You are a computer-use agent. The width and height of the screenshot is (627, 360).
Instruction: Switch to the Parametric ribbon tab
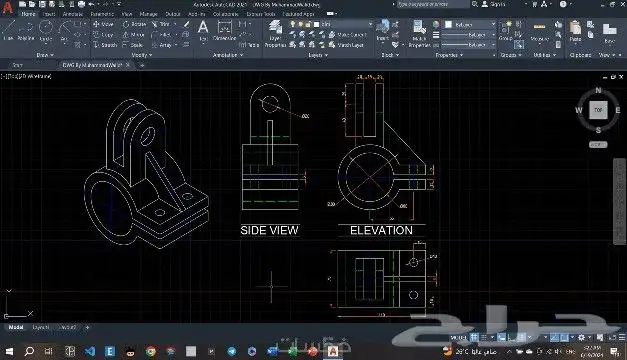[102, 14]
